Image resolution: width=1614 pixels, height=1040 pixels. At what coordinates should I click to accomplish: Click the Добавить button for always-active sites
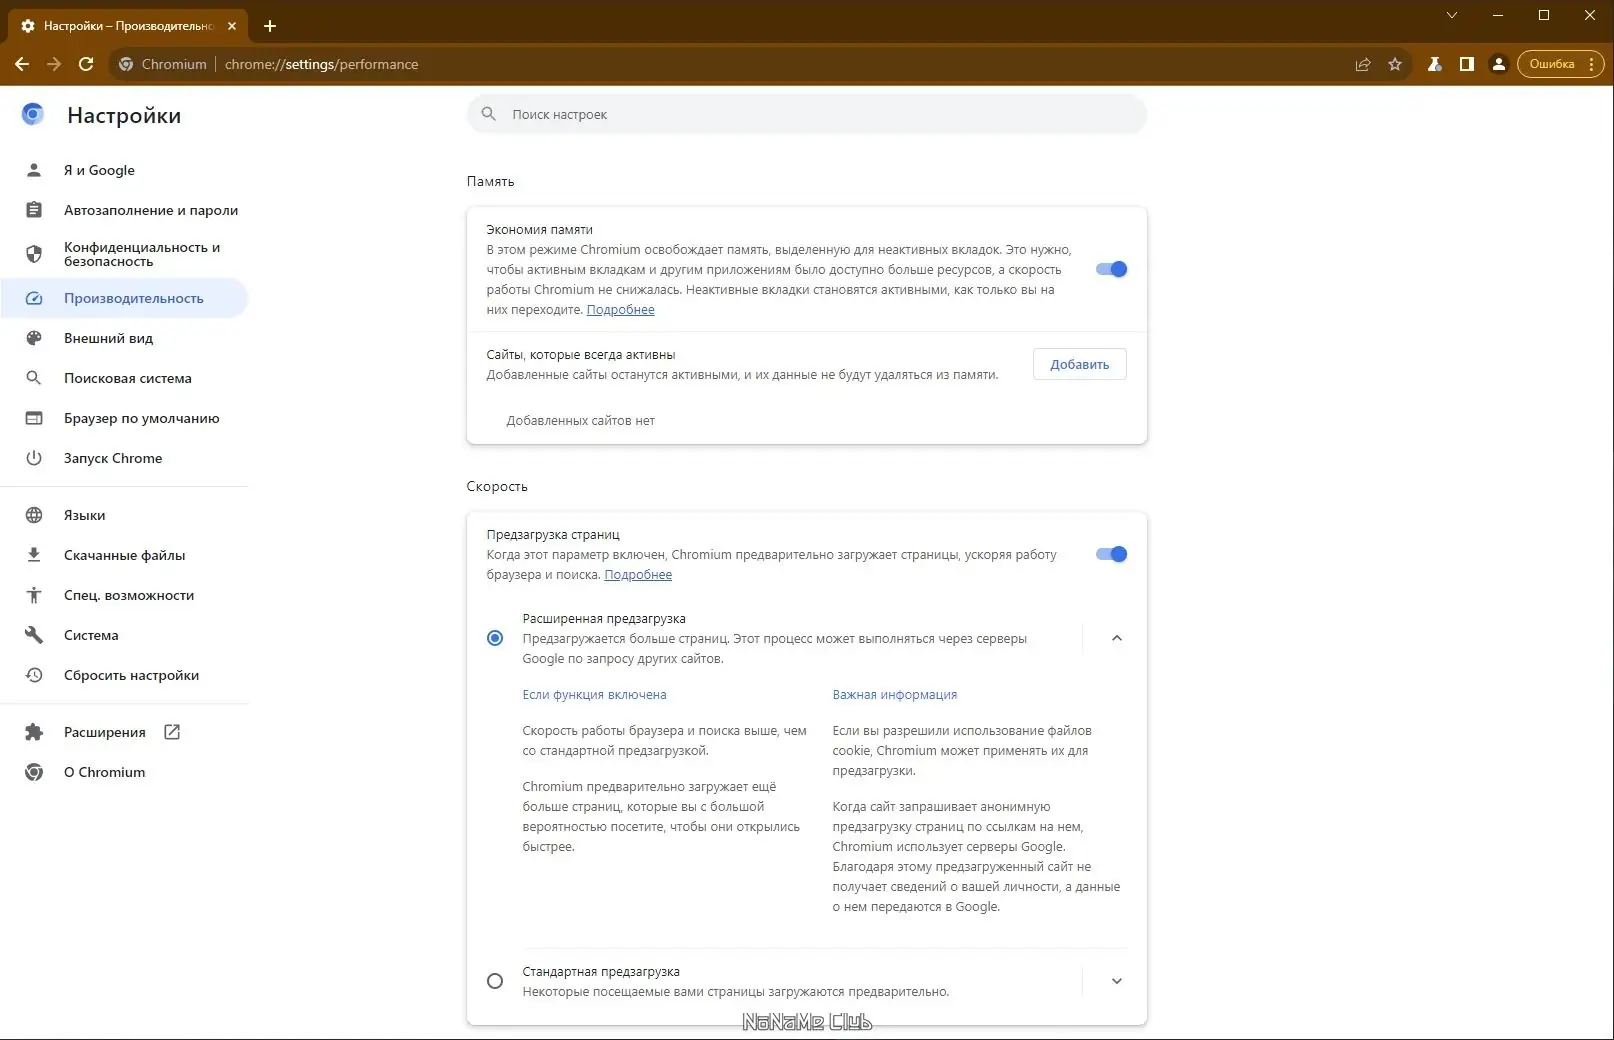tap(1080, 364)
